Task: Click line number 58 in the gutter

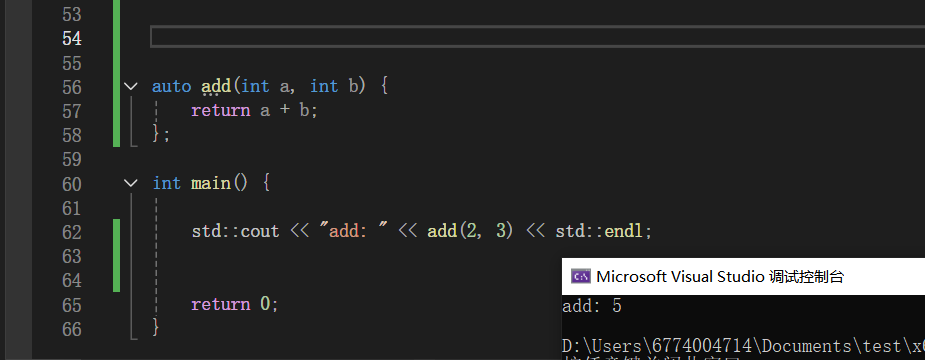Action: 71,135
